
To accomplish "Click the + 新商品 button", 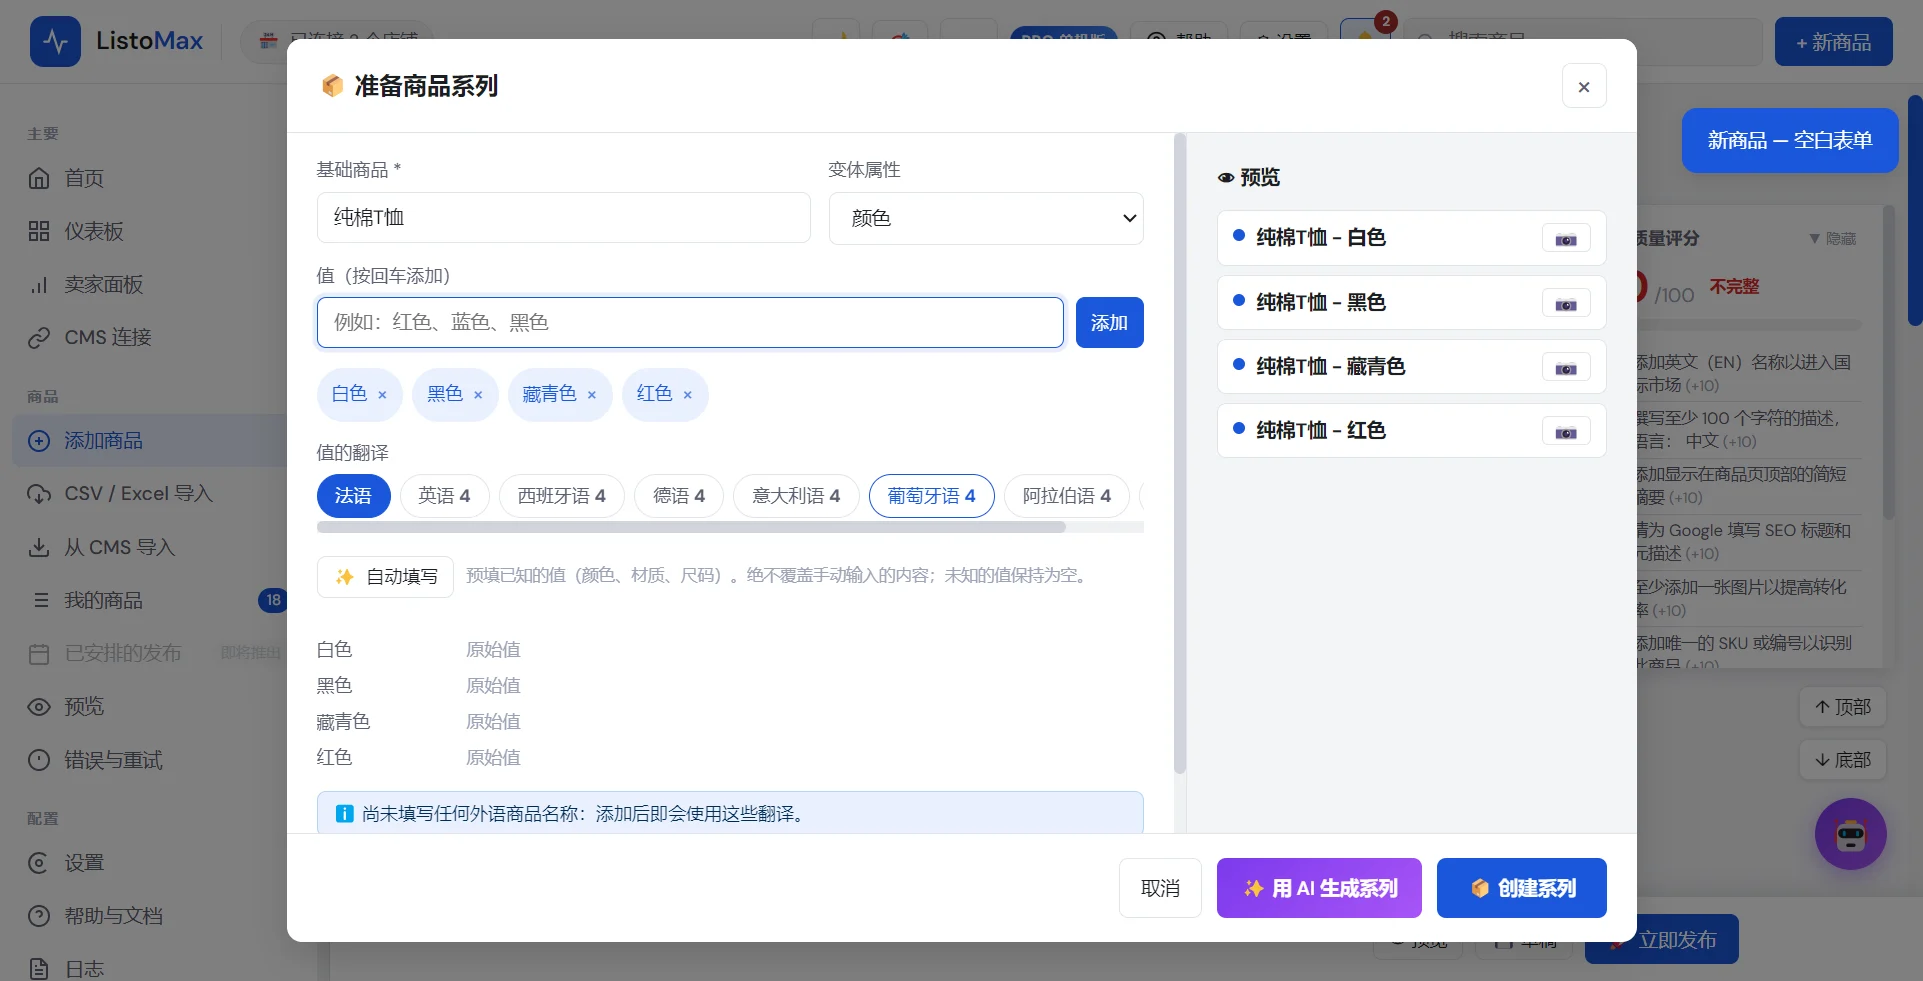I will click(x=1833, y=42).
